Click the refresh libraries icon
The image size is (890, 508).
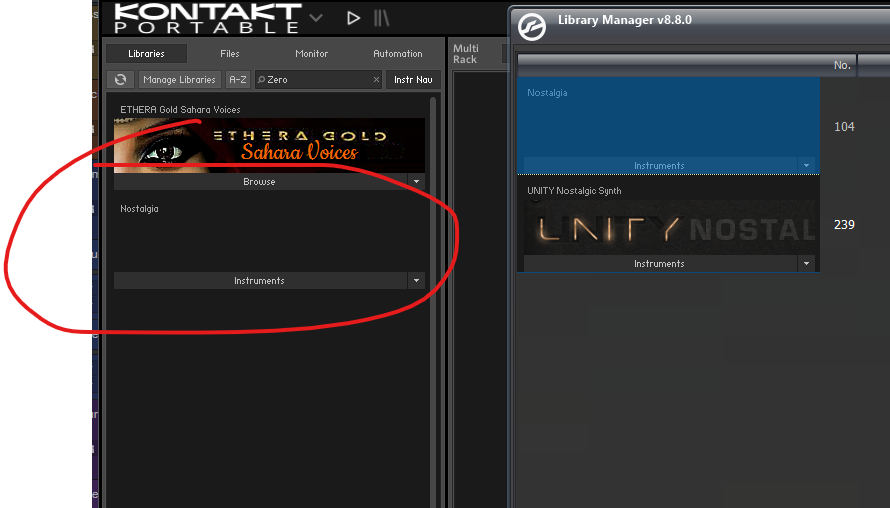coord(120,79)
